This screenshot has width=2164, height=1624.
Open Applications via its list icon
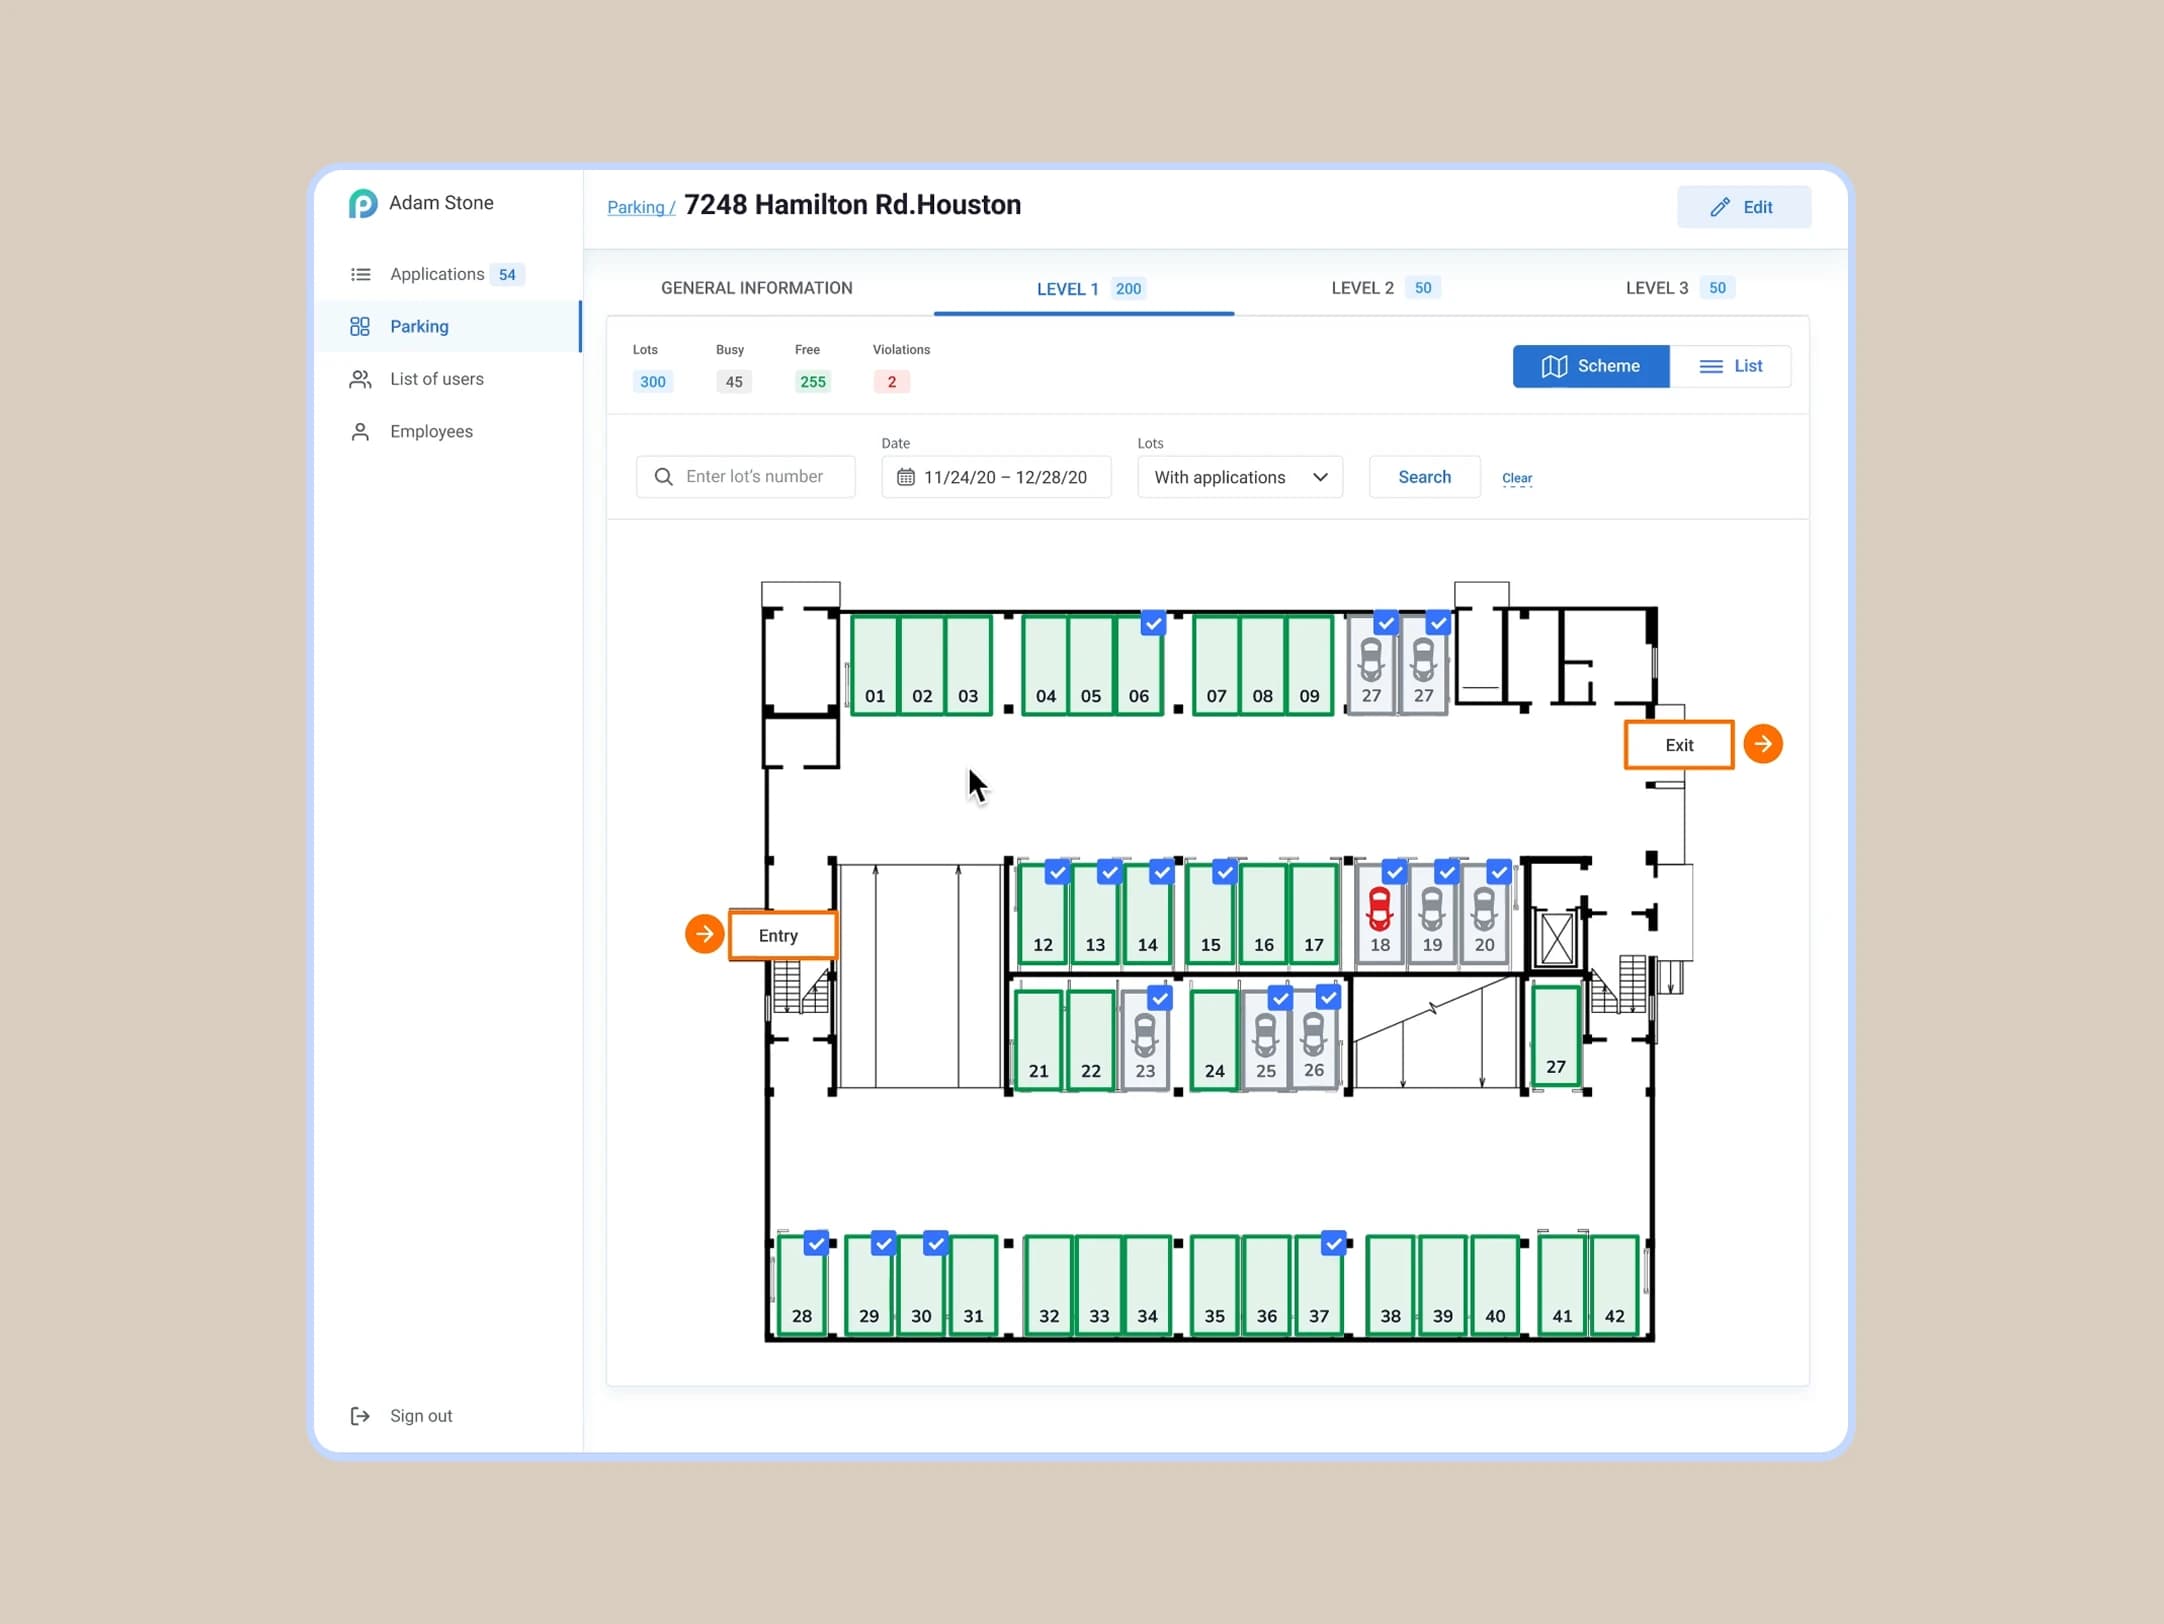361,274
